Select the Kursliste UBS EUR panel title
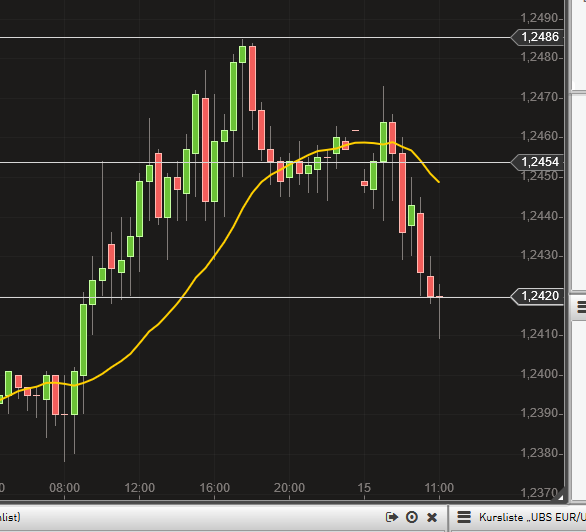586x532 pixels. coord(532,517)
